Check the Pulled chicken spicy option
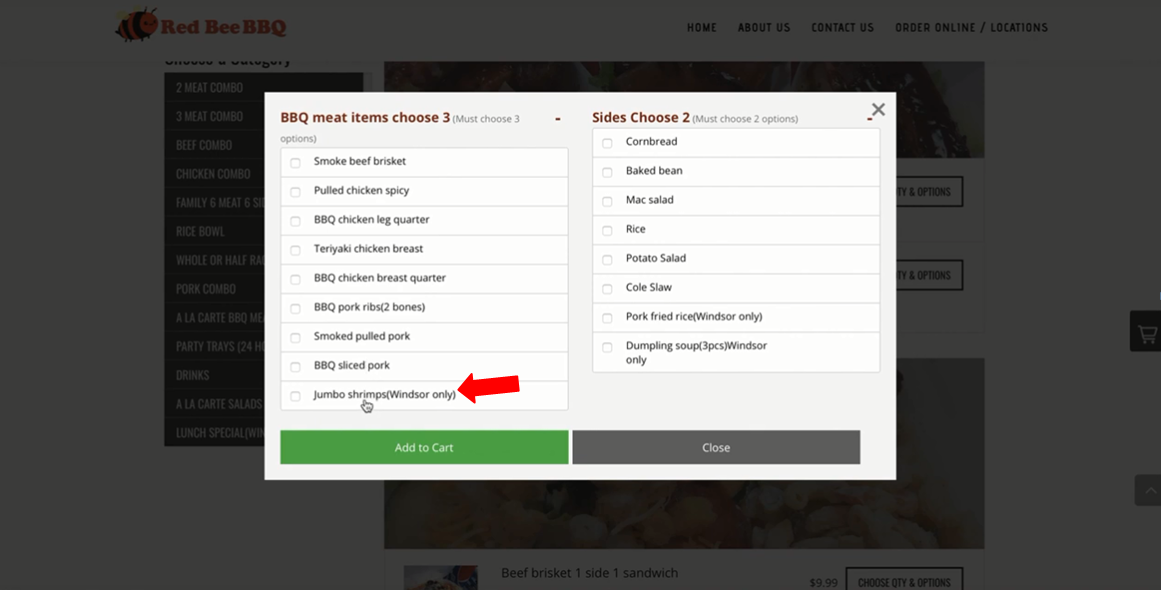 tap(296, 191)
